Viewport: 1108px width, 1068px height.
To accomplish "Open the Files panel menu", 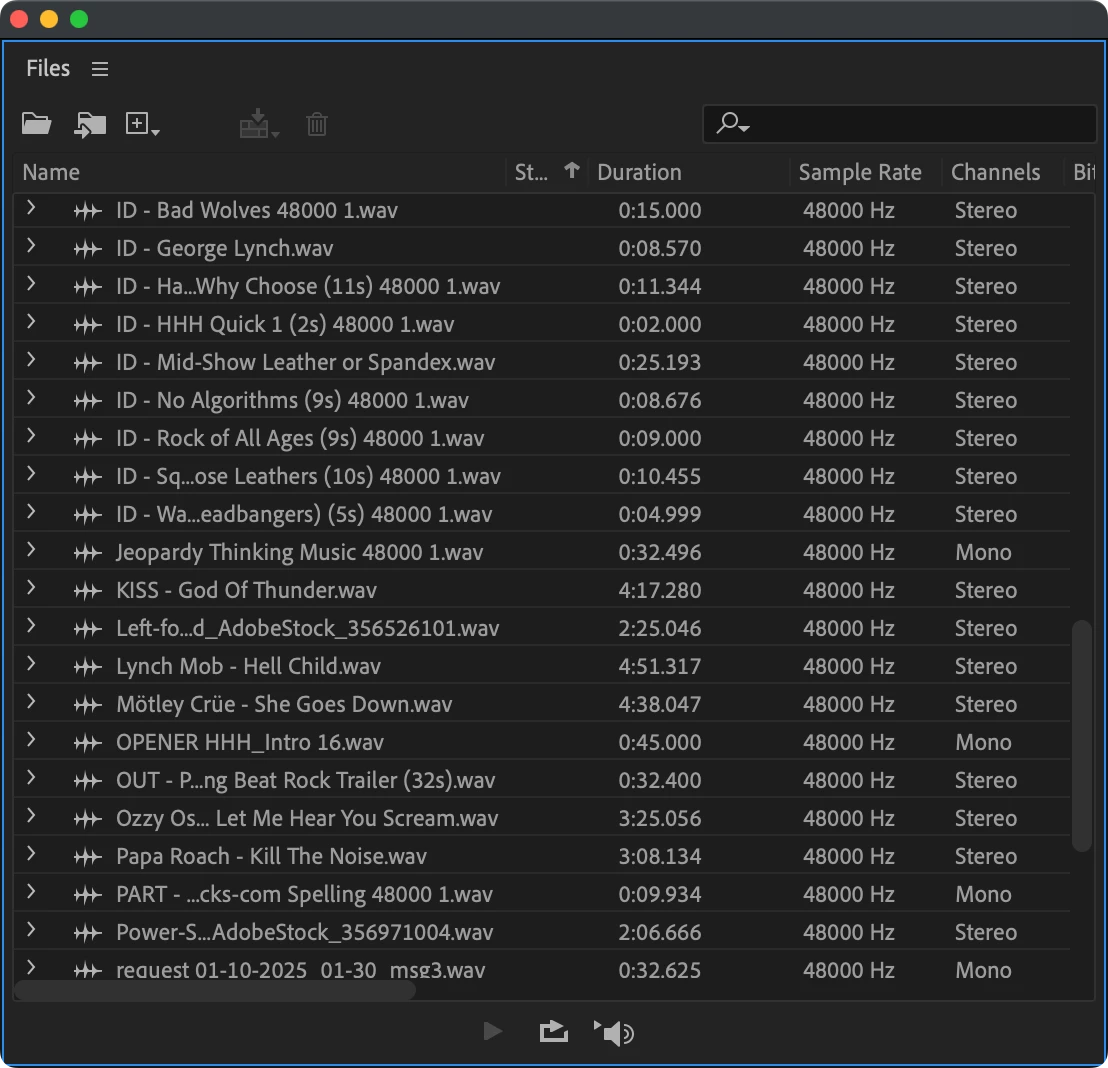I will (100, 69).
